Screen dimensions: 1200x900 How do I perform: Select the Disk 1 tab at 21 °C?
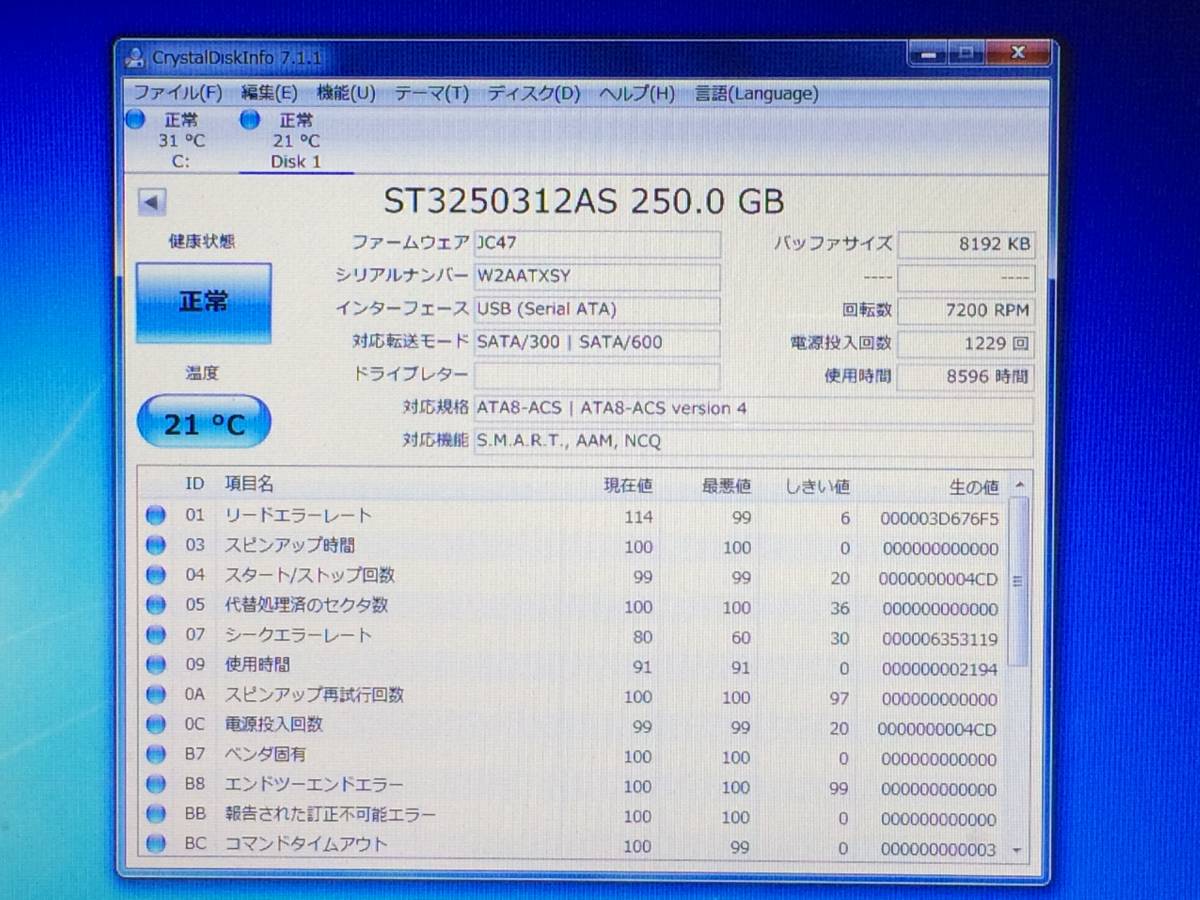296,140
